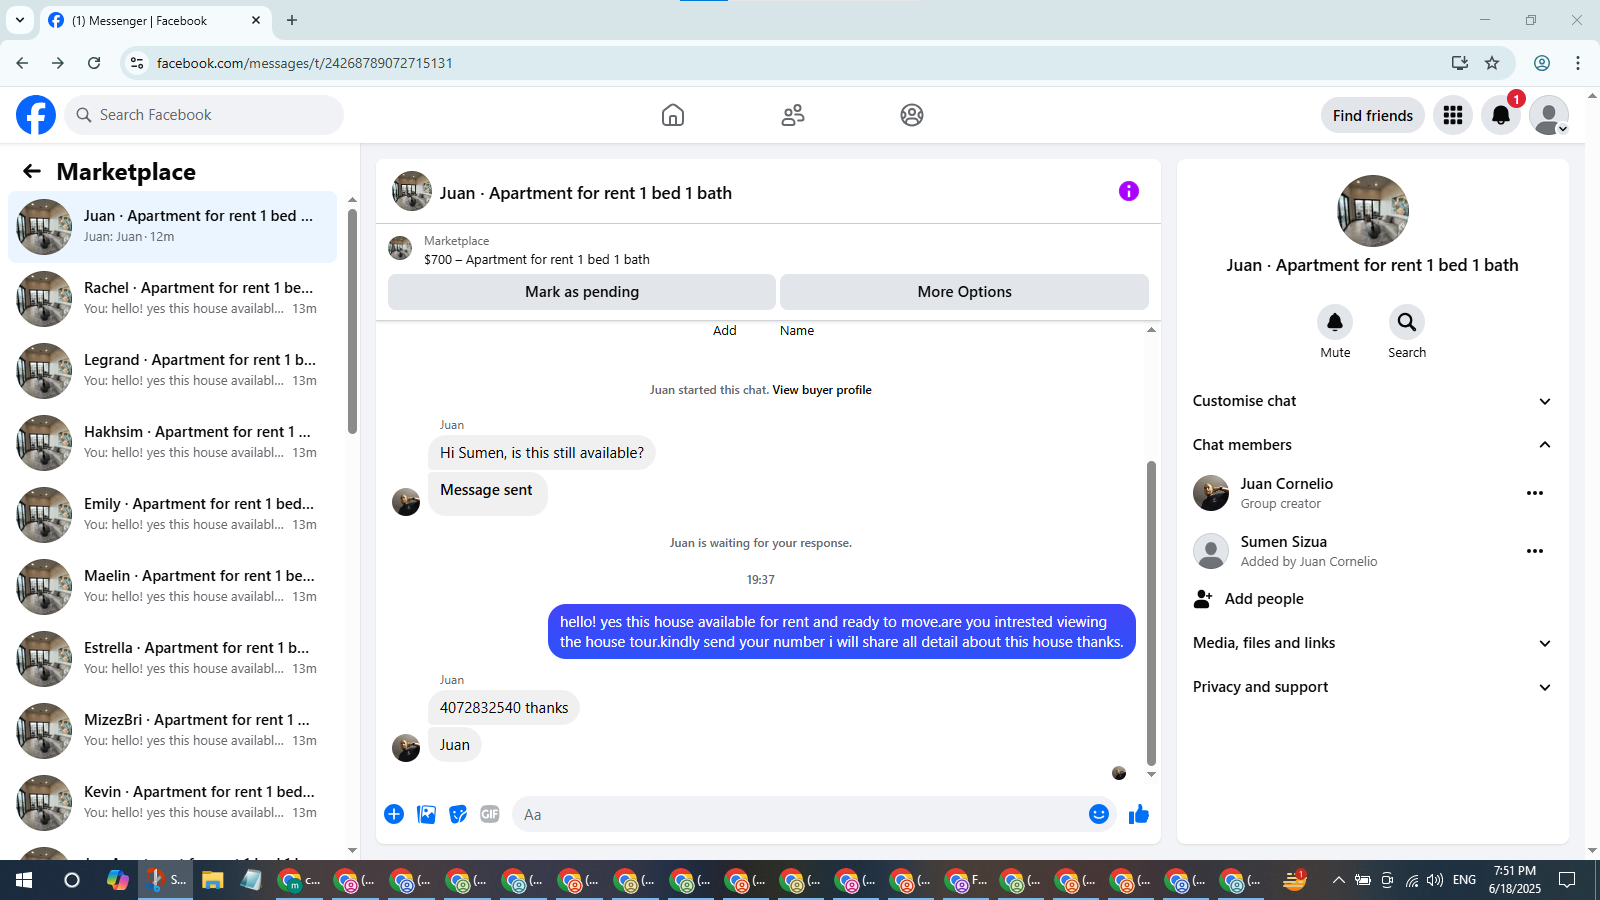
Task: Send a thumbs-up like
Action: (x=1139, y=814)
